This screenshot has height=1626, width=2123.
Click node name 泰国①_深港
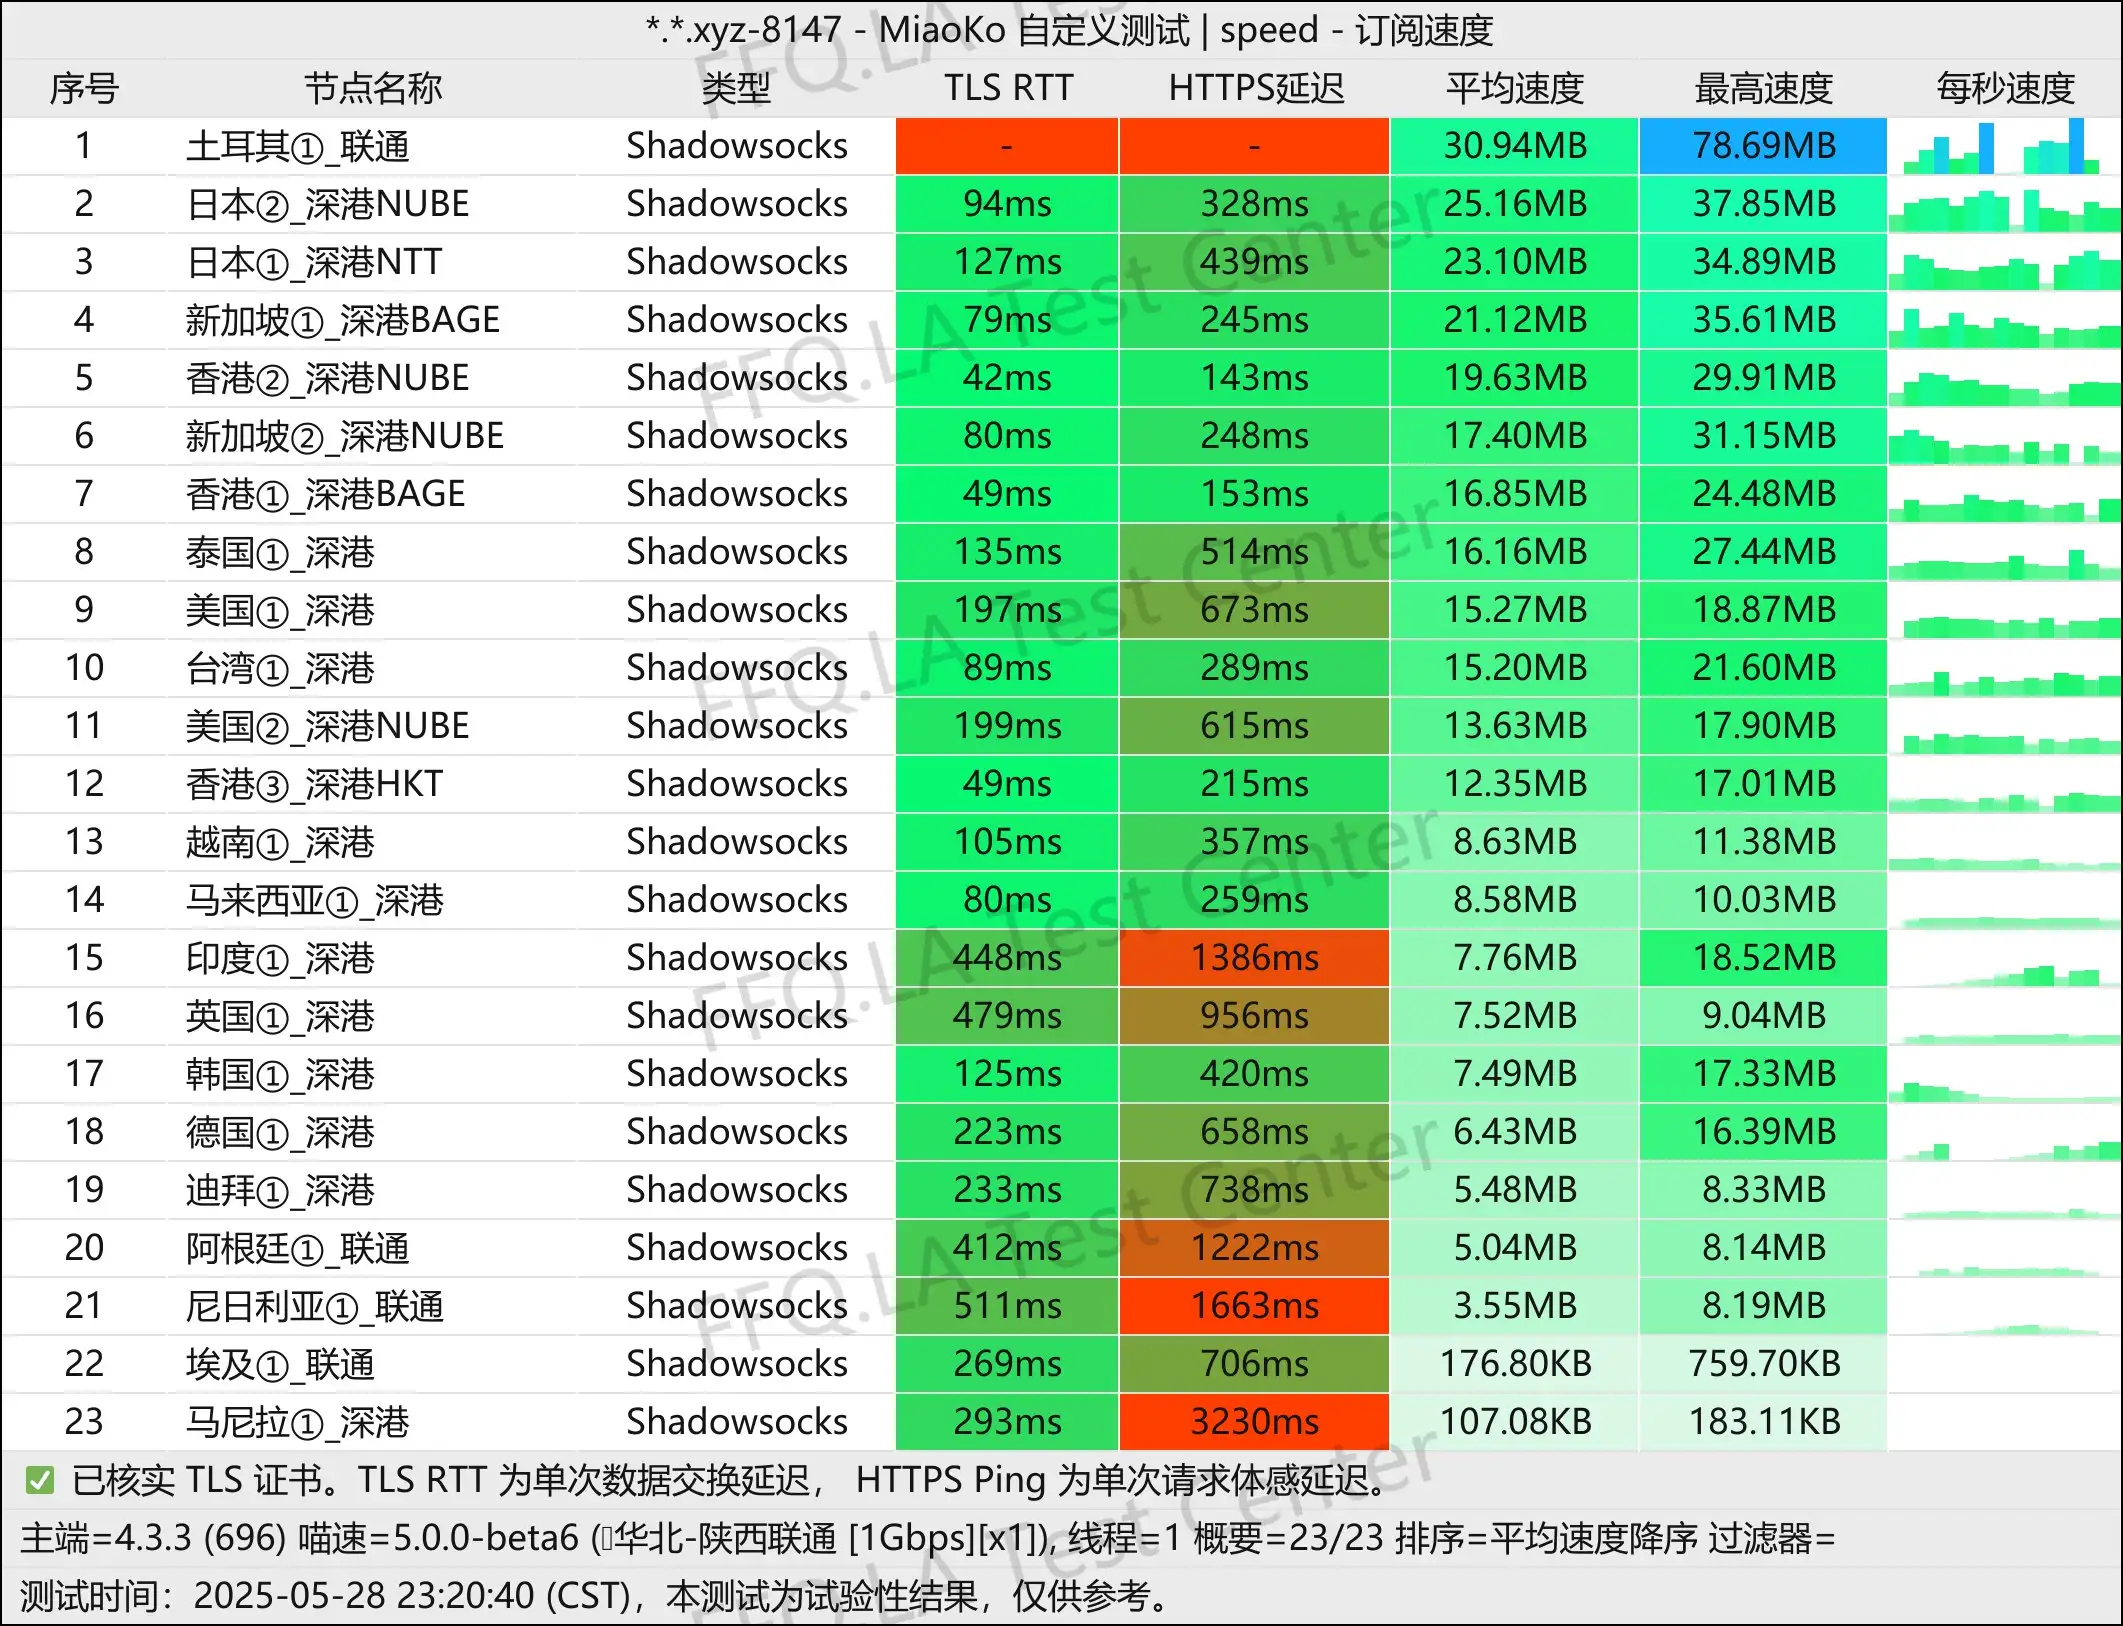tap(280, 553)
